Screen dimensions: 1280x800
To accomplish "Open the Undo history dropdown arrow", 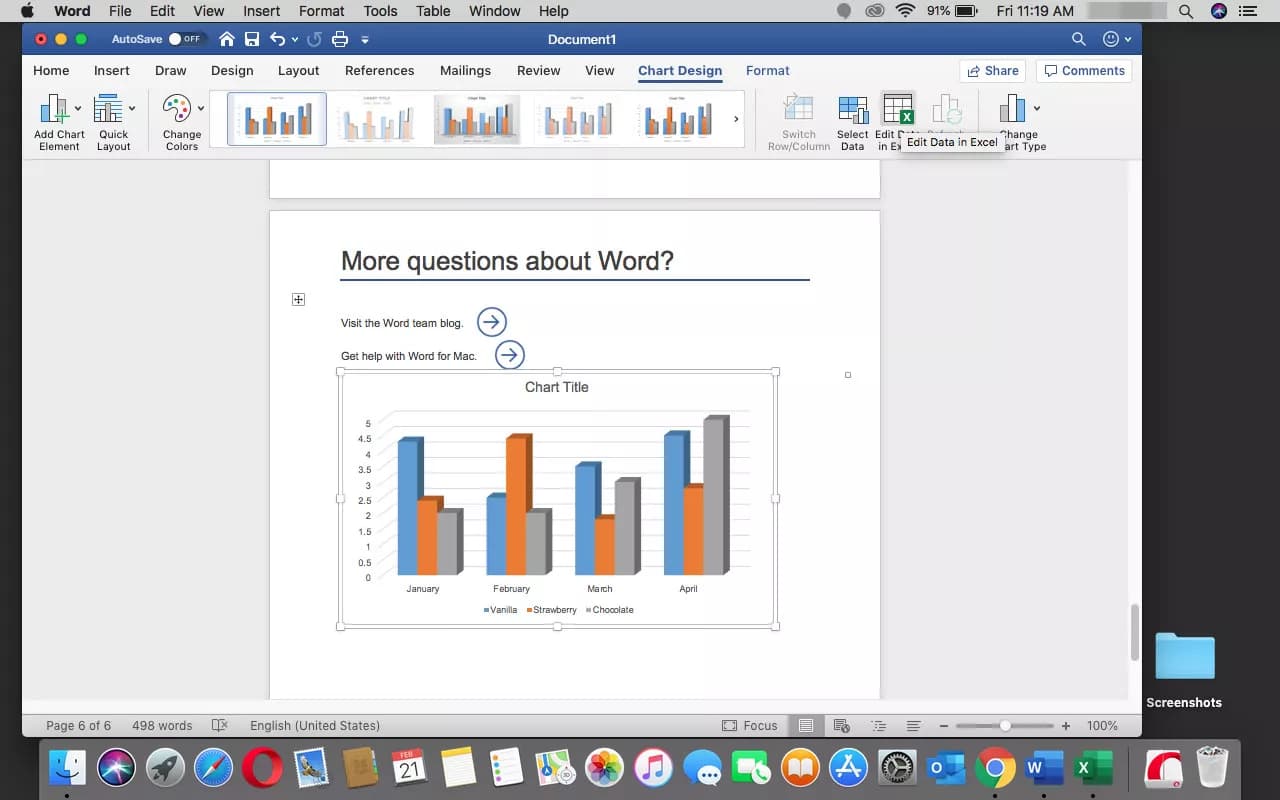I will 295,40.
